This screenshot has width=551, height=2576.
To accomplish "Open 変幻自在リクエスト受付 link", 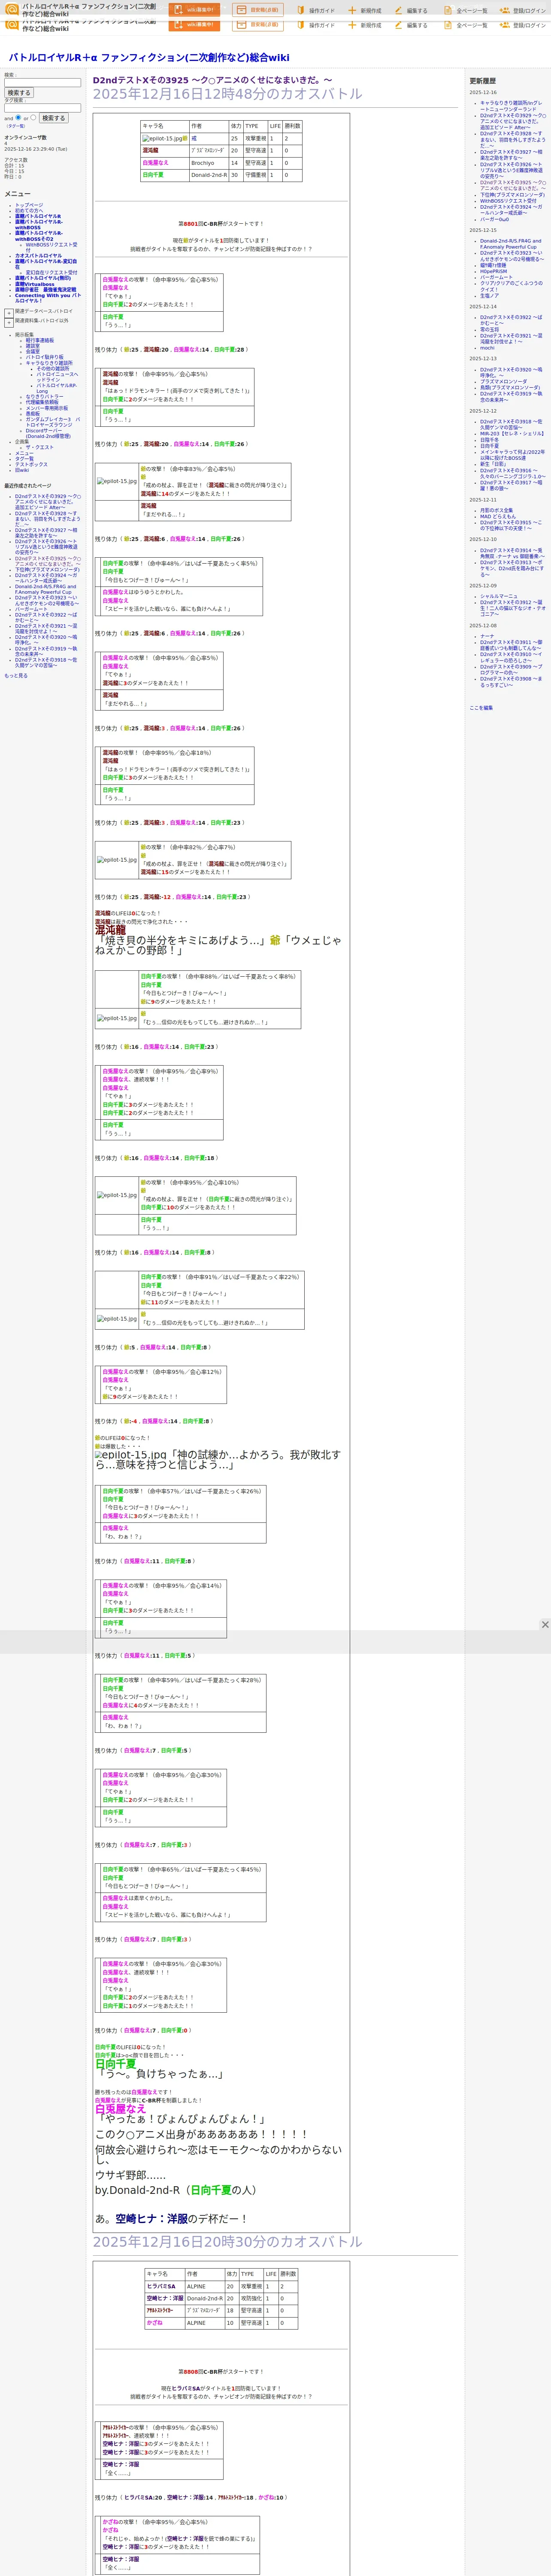I will click(x=51, y=273).
